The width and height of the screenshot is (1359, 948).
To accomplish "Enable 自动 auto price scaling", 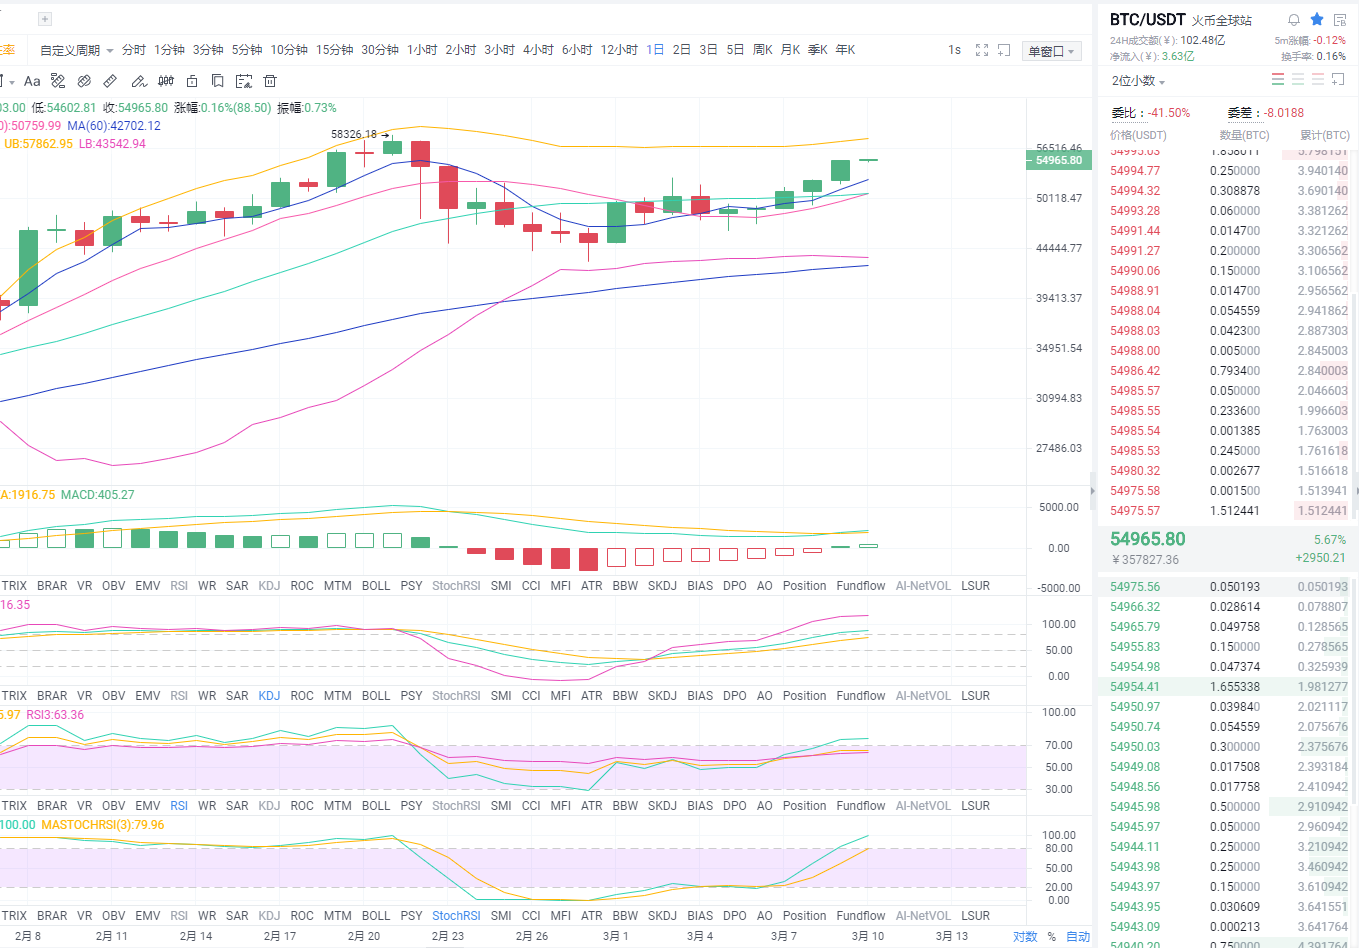I will (1078, 936).
